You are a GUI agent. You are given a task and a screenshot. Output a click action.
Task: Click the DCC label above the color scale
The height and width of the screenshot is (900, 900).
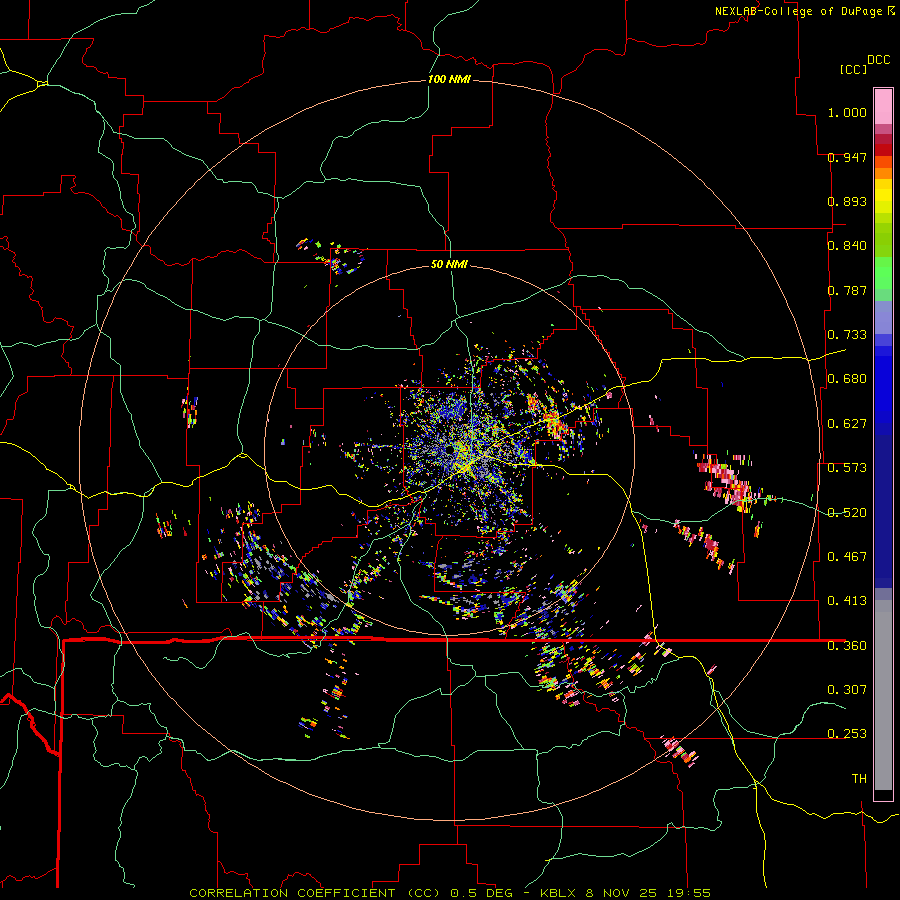(x=878, y=60)
